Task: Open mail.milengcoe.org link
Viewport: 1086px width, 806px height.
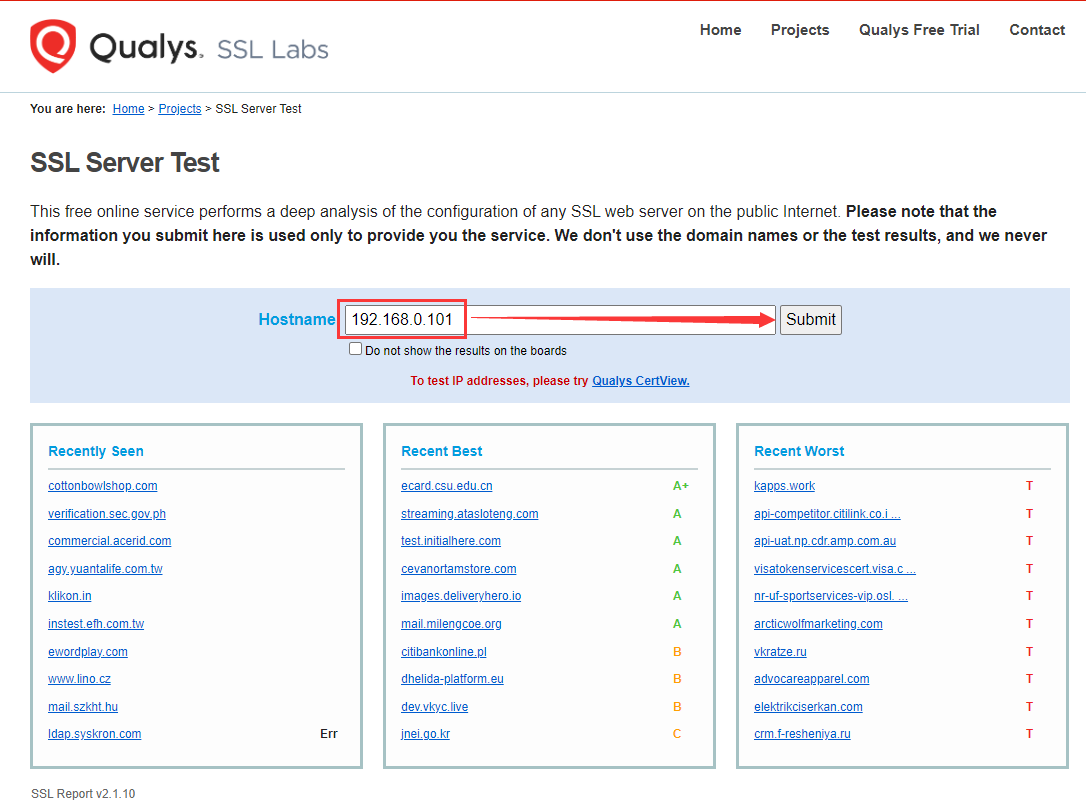Action: click(452, 624)
